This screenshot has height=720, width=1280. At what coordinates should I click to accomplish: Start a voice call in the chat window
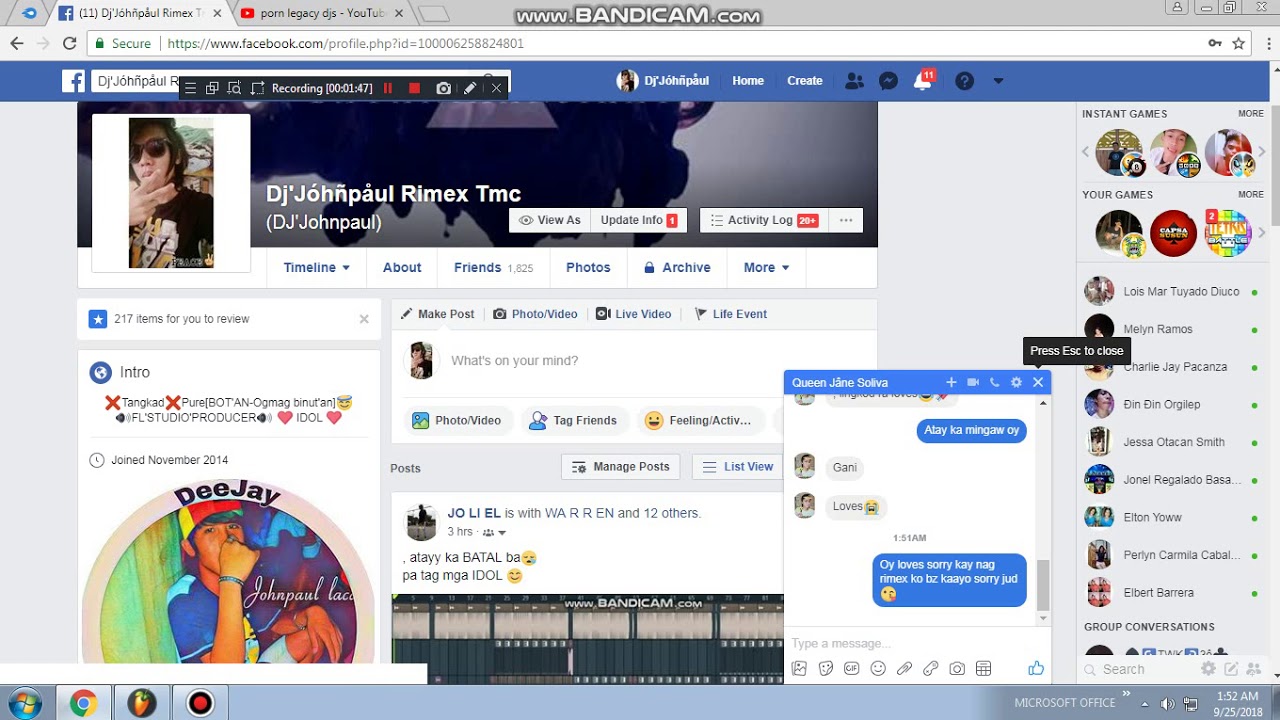pos(994,382)
